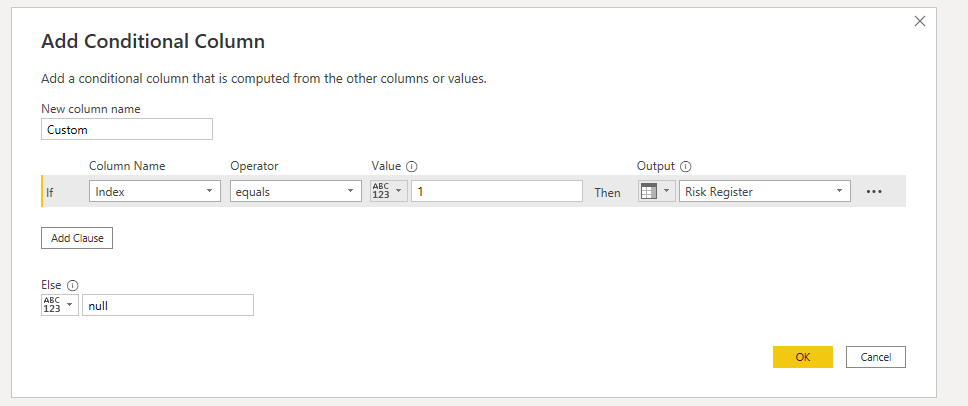Expand the Risk Register output dropdown
This screenshot has width=968, height=406.
point(764,191)
